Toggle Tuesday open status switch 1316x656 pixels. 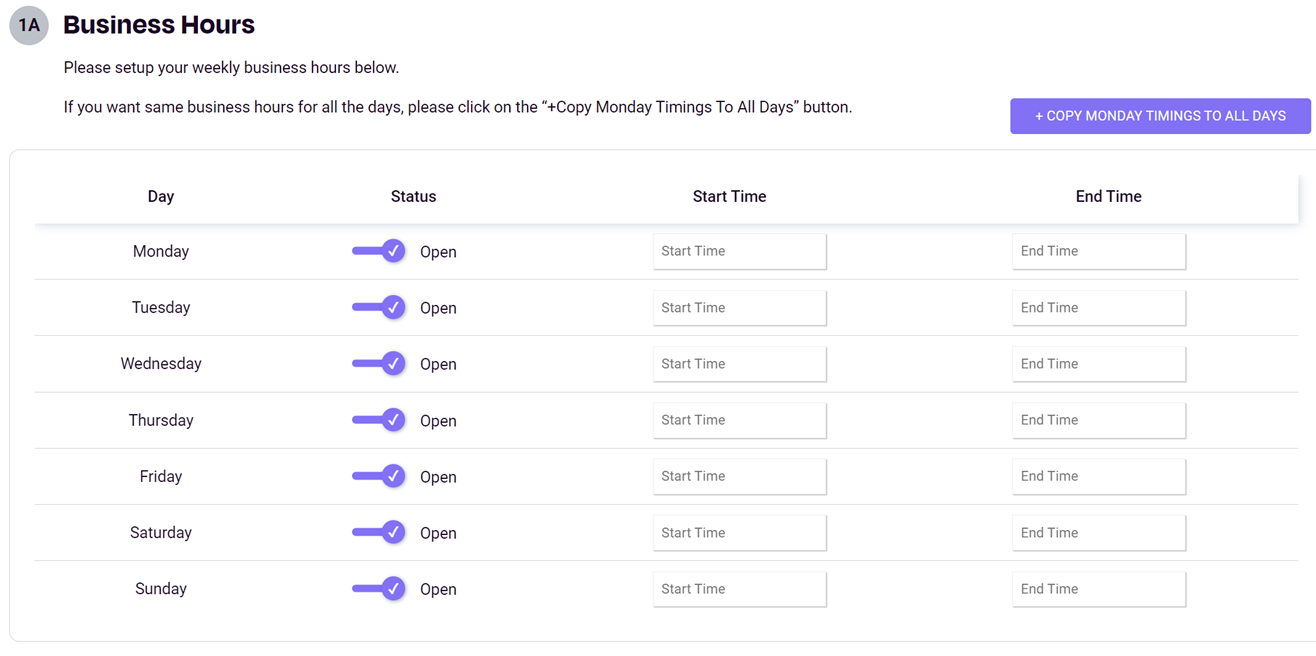tap(379, 307)
